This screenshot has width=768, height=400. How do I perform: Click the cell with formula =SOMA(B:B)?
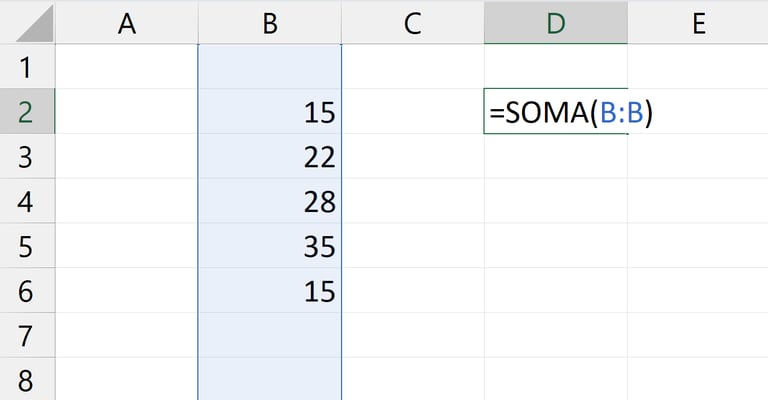[x=555, y=112]
